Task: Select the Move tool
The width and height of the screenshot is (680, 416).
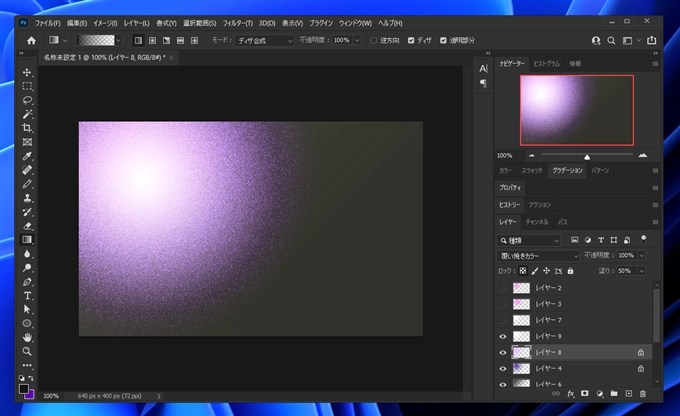Action: pos(27,73)
